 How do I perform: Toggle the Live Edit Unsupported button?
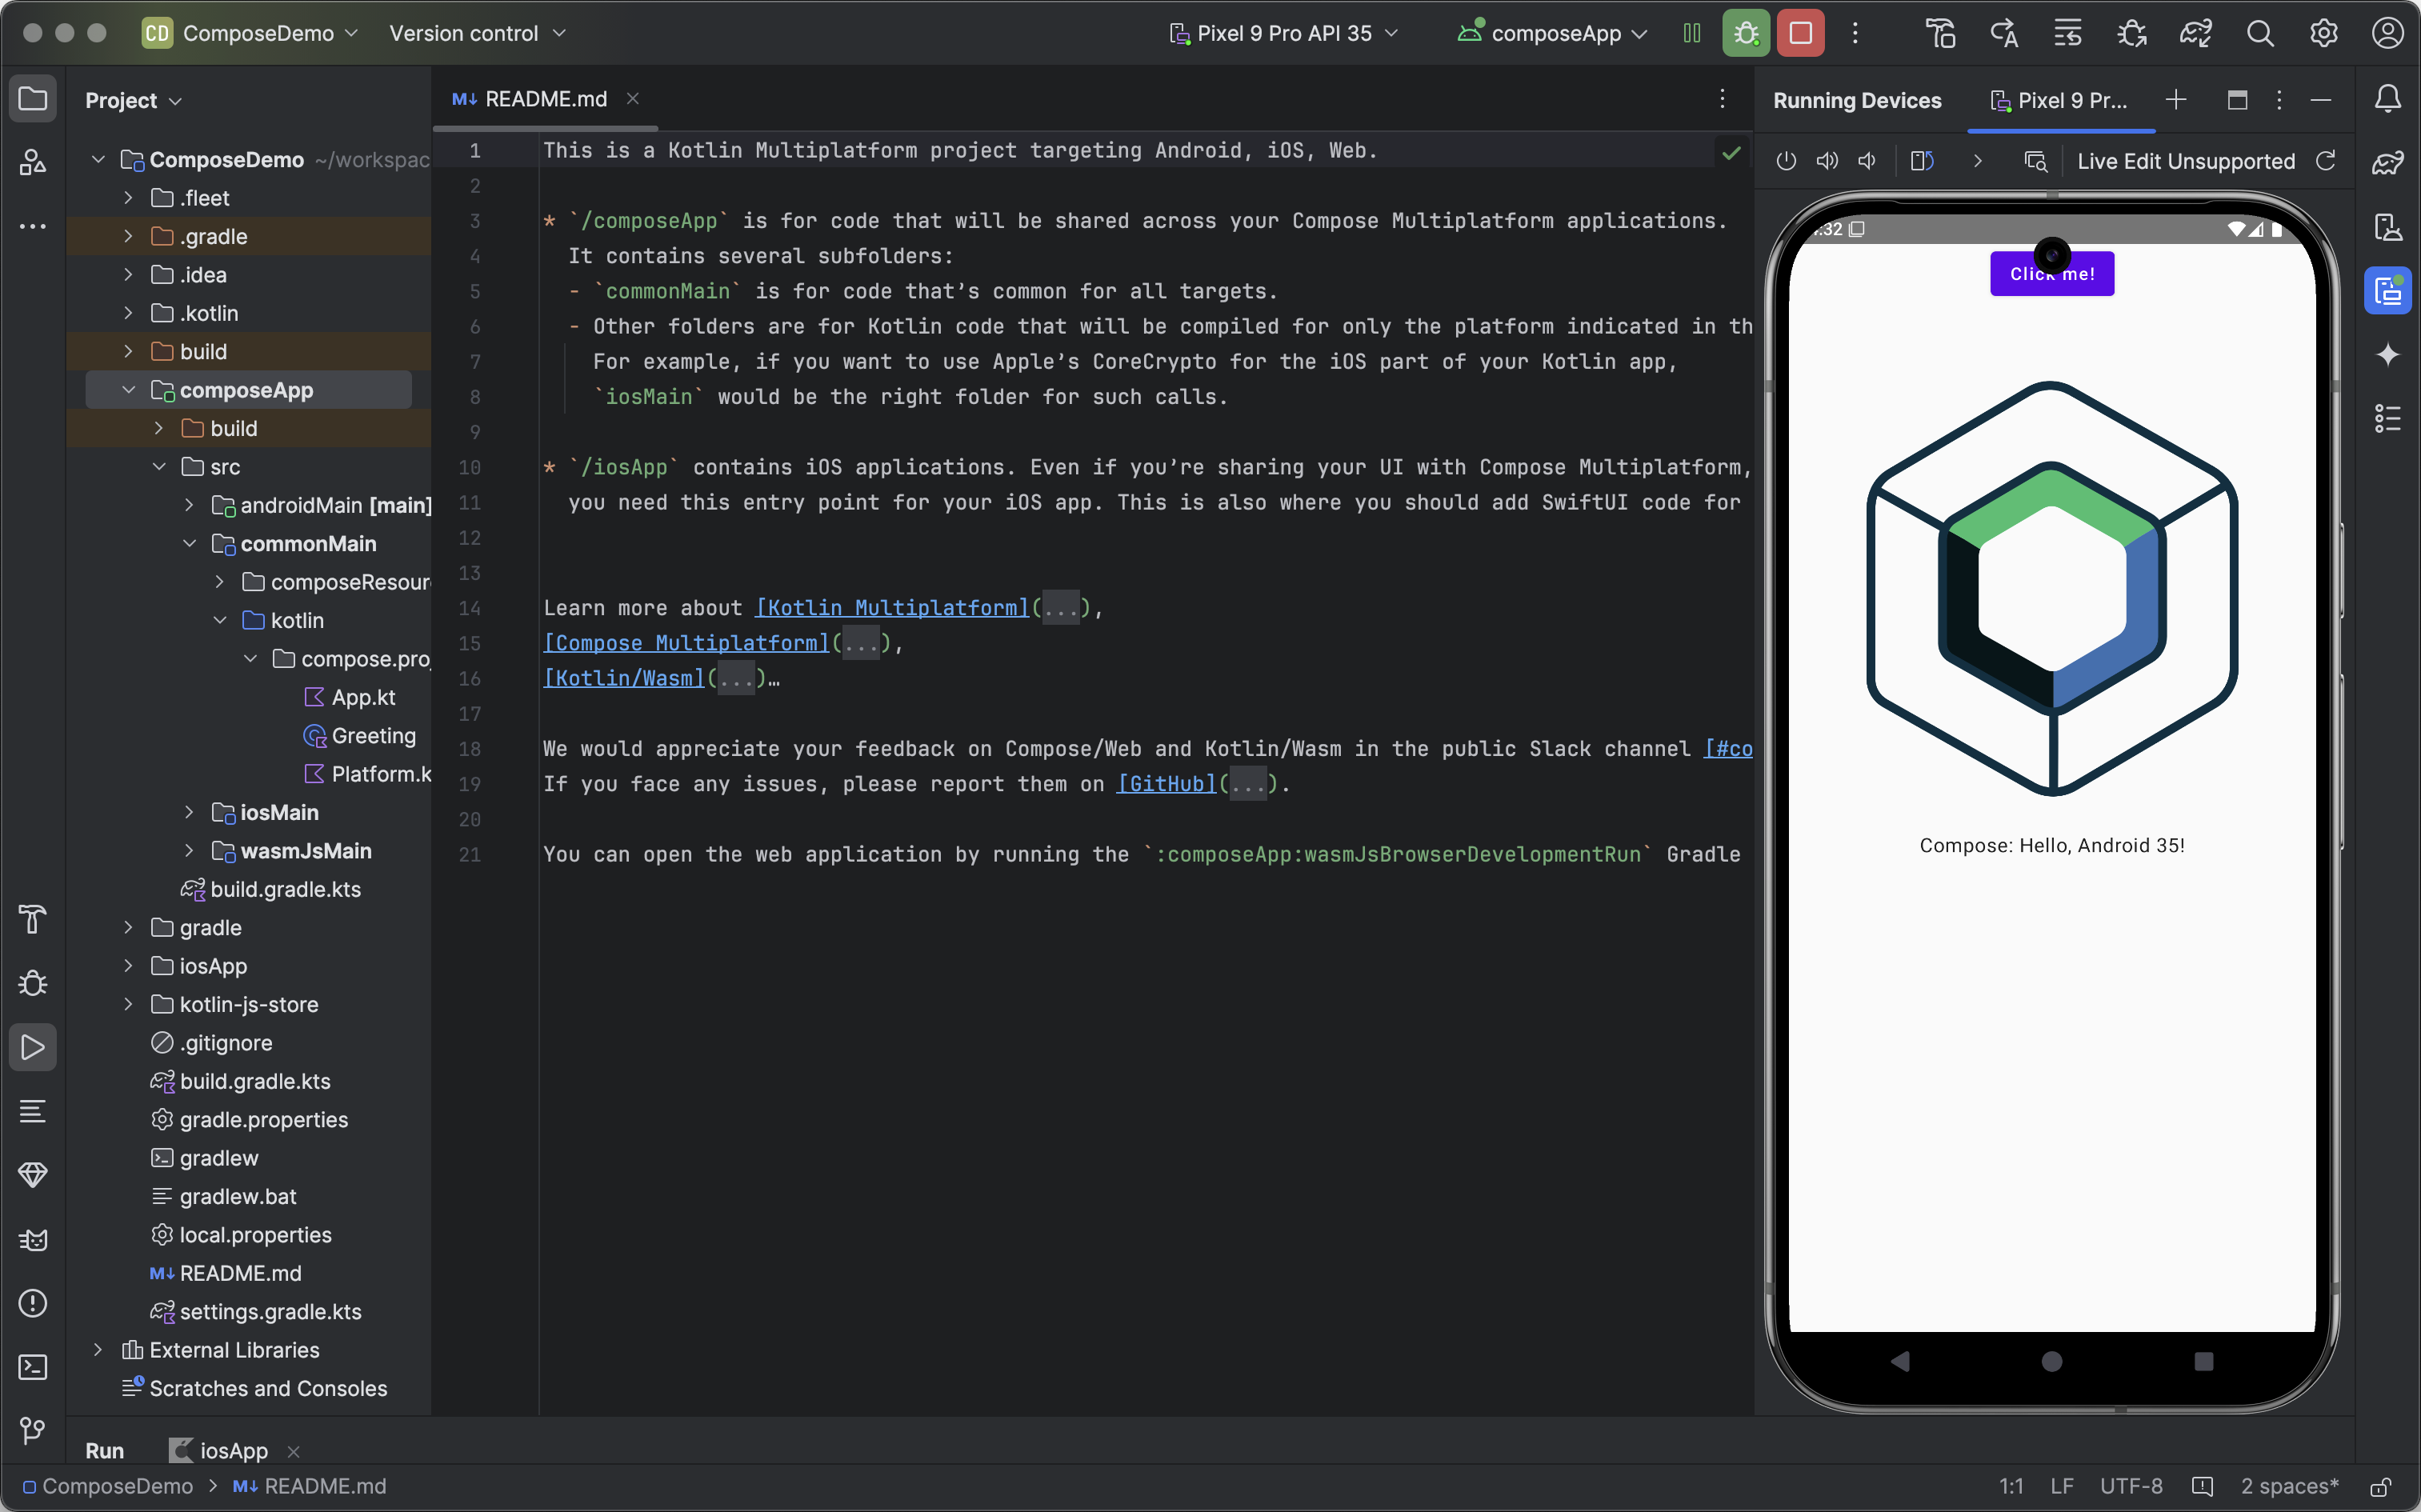[x=2184, y=160]
